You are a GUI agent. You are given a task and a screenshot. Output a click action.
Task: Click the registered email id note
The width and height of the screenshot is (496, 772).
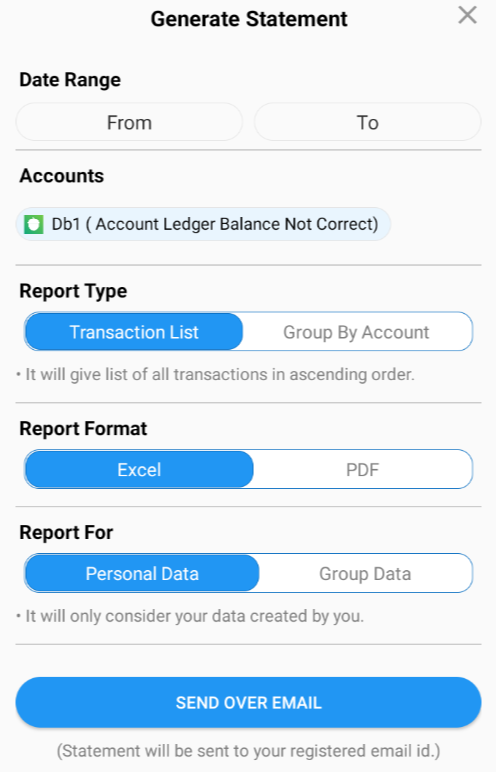248,751
